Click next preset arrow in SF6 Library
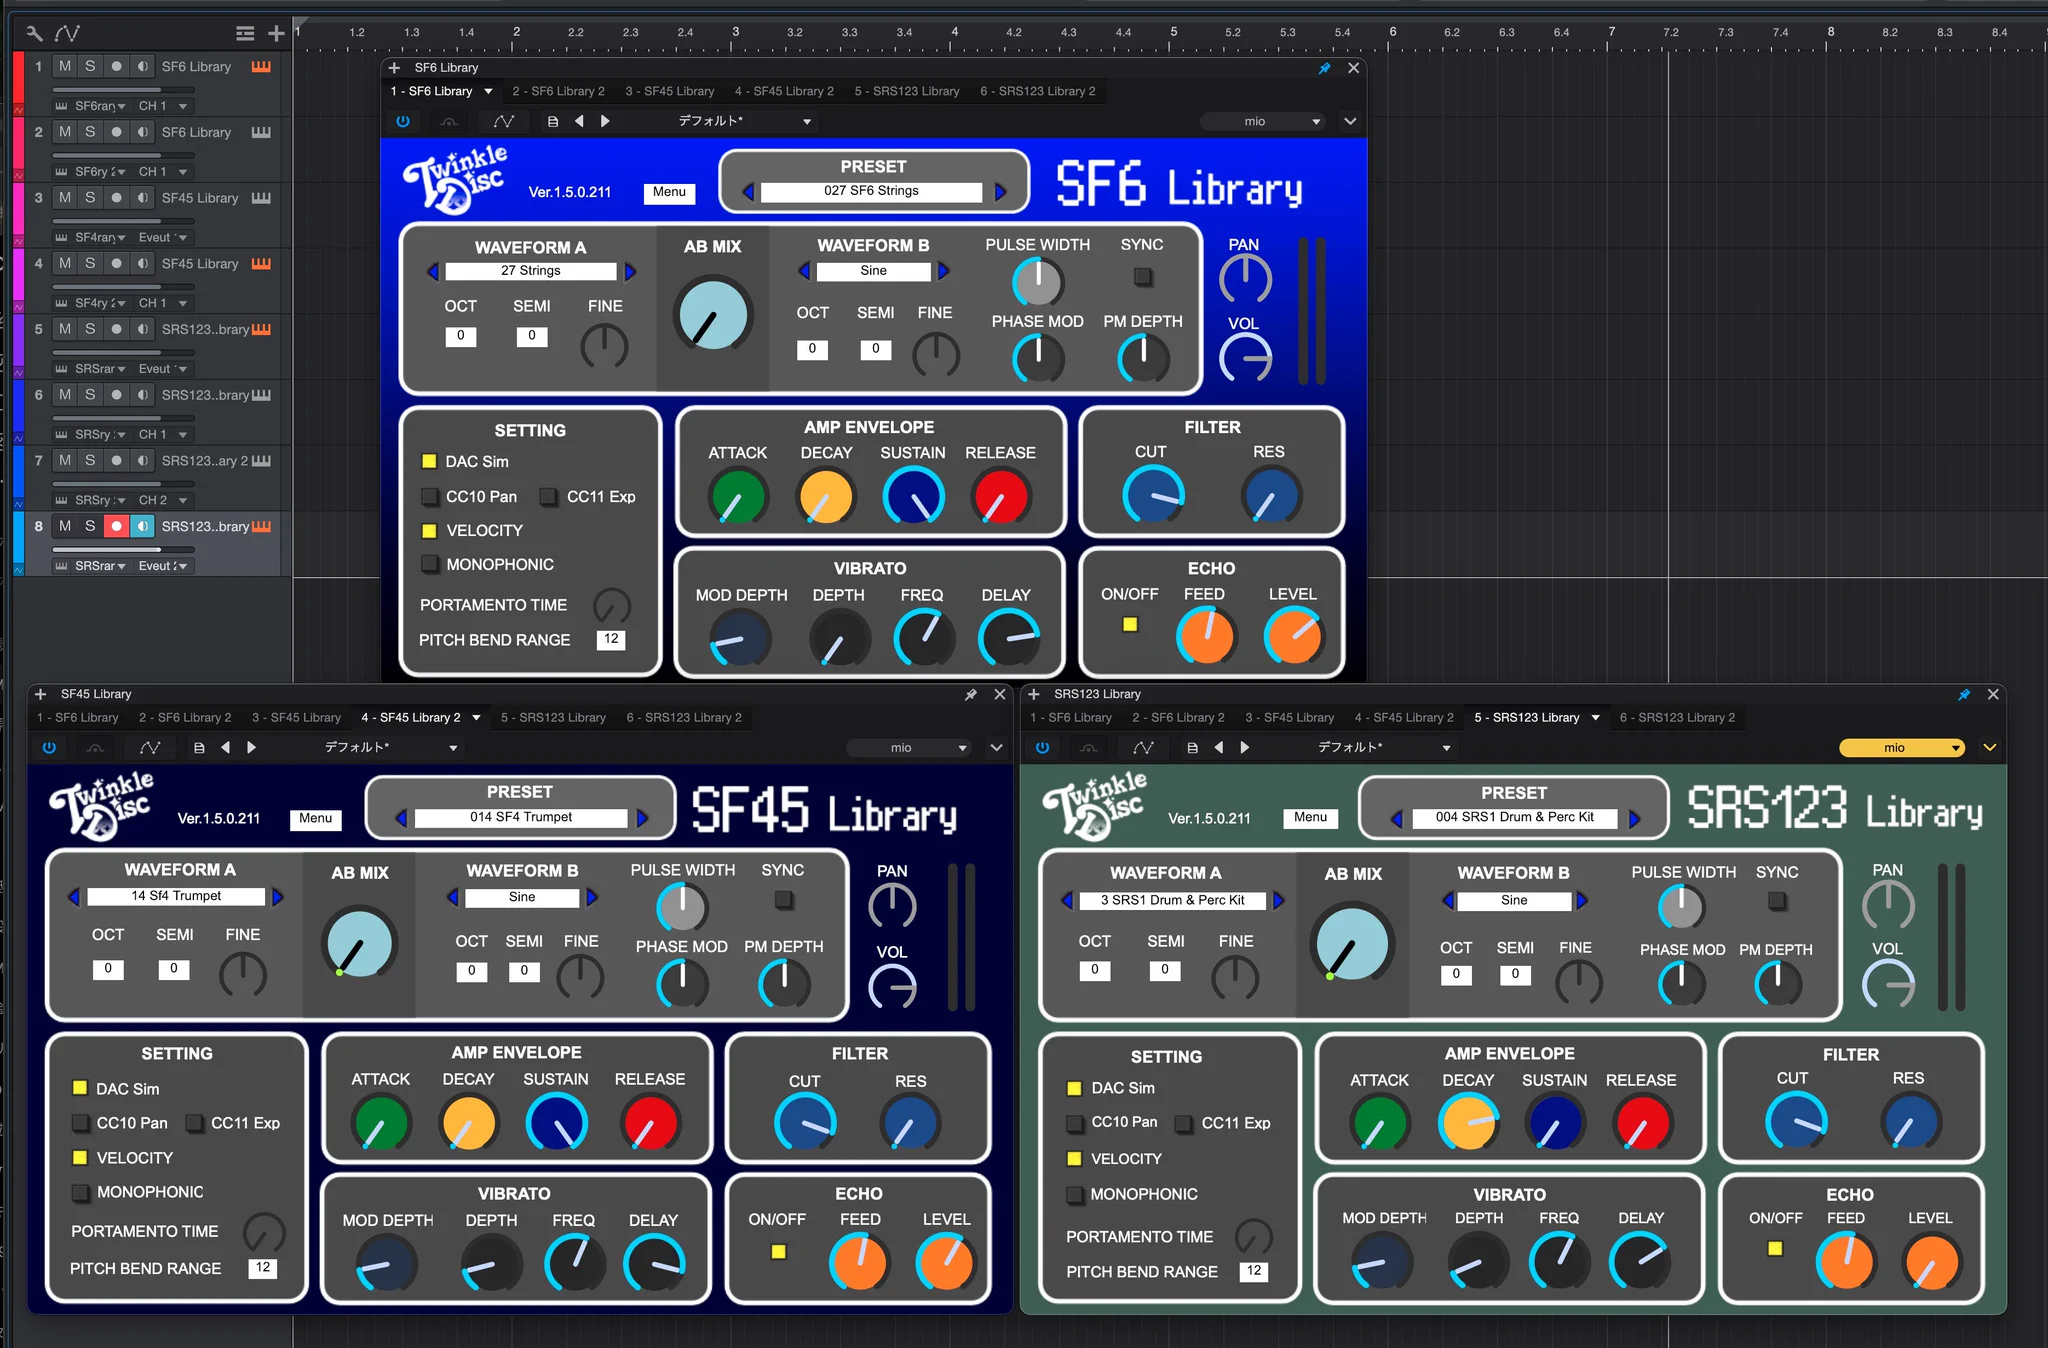 click(x=1000, y=191)
